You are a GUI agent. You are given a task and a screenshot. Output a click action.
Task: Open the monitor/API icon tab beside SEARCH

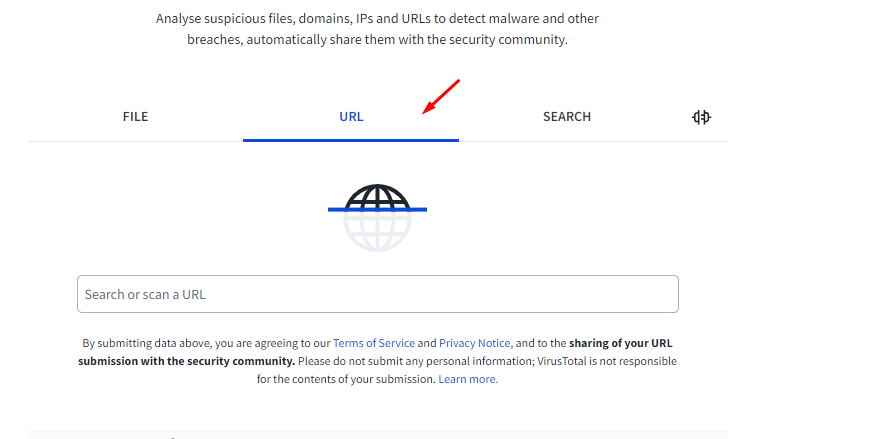pyautogui.click(x=701, y=117)
